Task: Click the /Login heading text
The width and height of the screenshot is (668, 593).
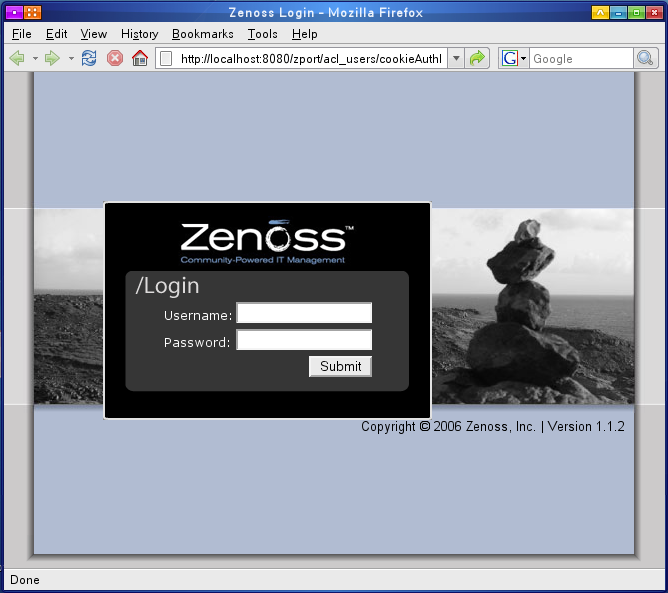Action: (167, 286)
